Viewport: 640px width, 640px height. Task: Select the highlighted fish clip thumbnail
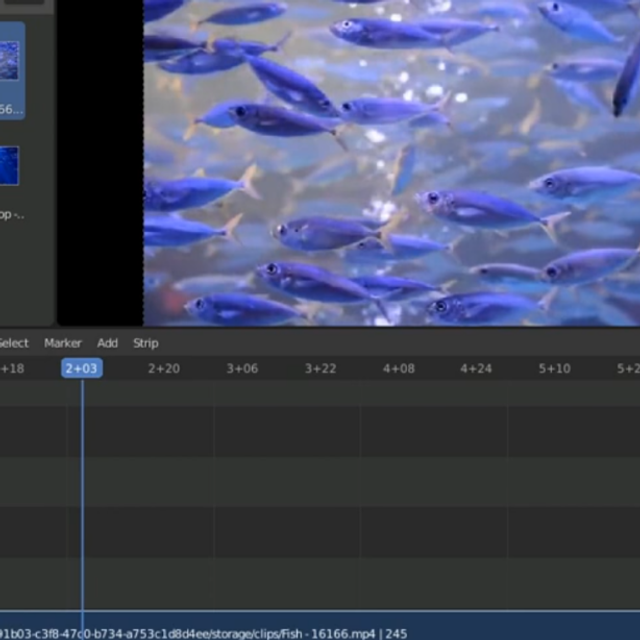9,60
